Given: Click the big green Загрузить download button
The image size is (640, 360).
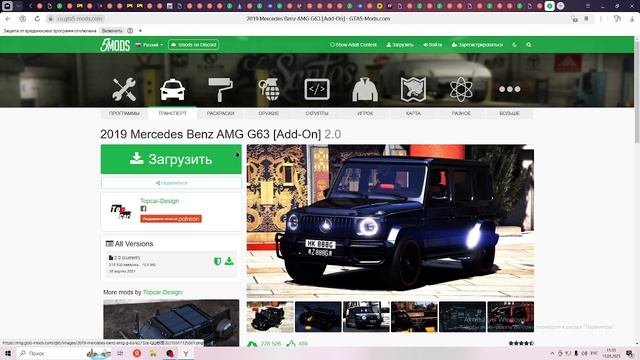Looking at the screenshot, I should pos(171,159).
